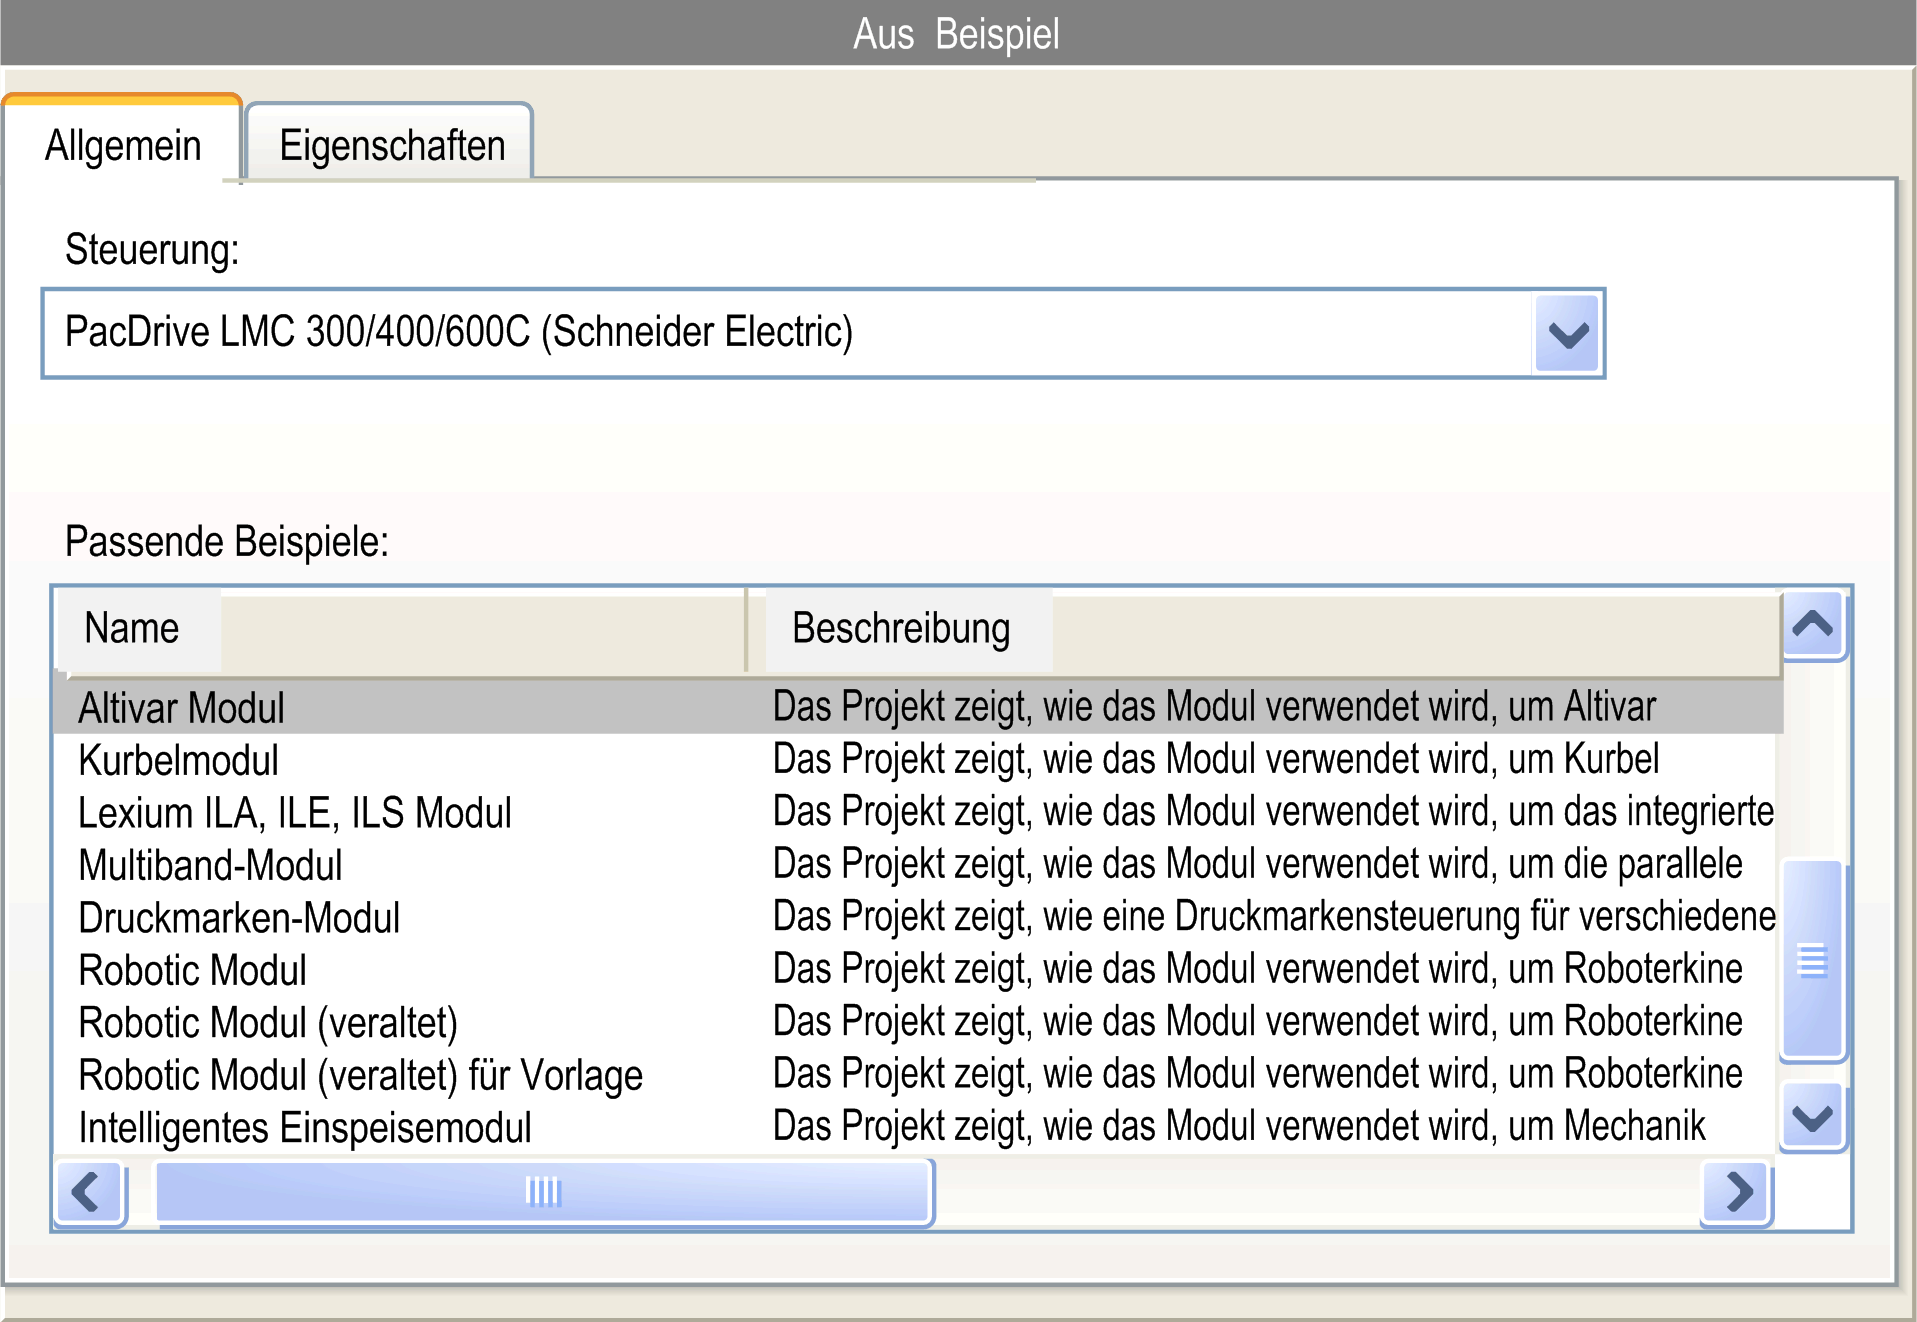1917x1322 pixels.
Task: Sort list by Beschreibung column header
Action: [x=1264, y=629]
